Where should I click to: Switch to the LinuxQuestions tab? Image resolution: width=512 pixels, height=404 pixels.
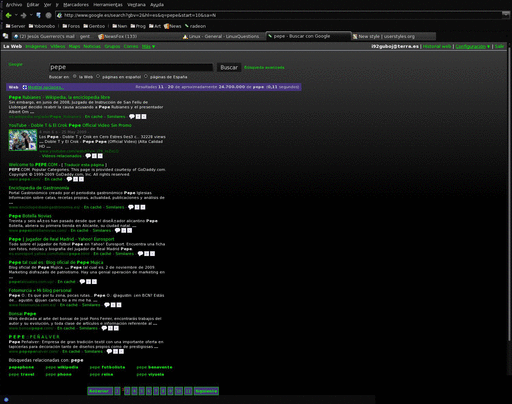(223, 36)
